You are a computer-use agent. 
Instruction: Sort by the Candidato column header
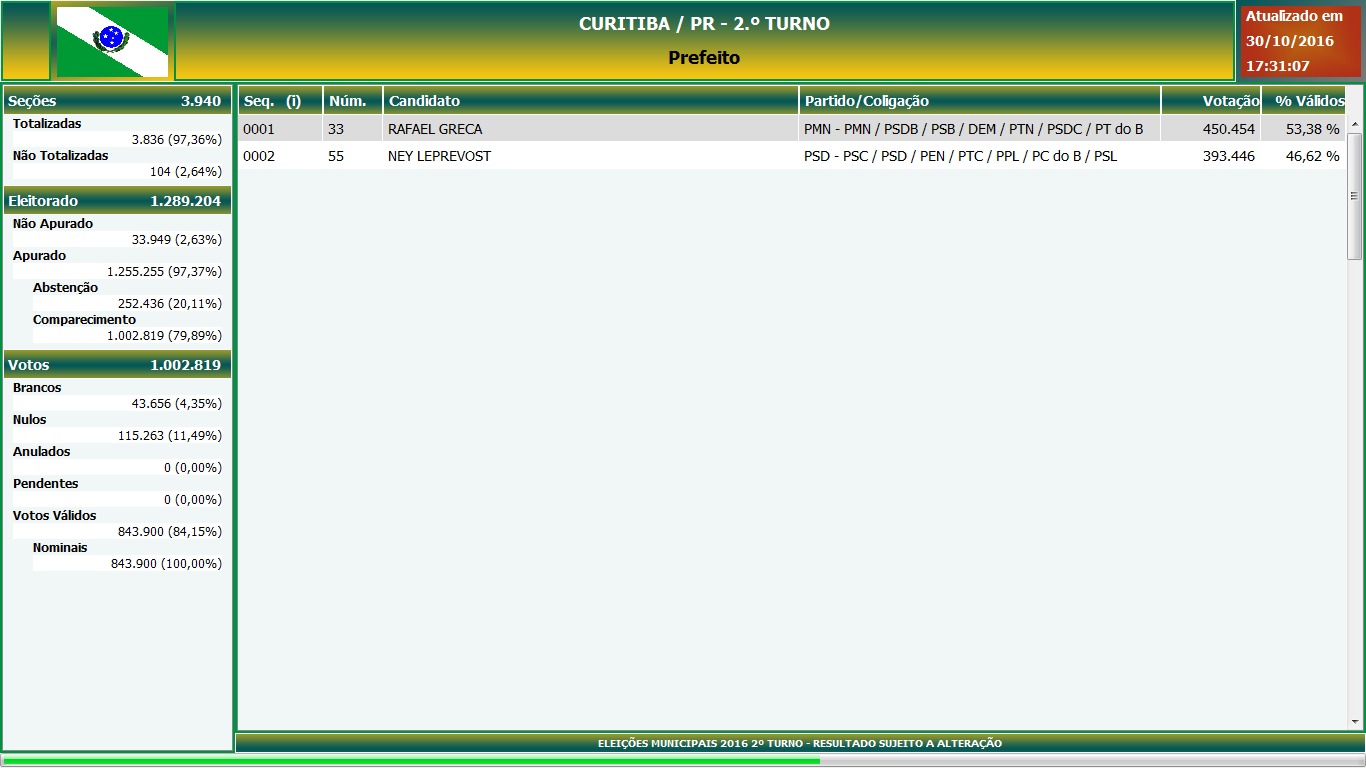[590, 101]
